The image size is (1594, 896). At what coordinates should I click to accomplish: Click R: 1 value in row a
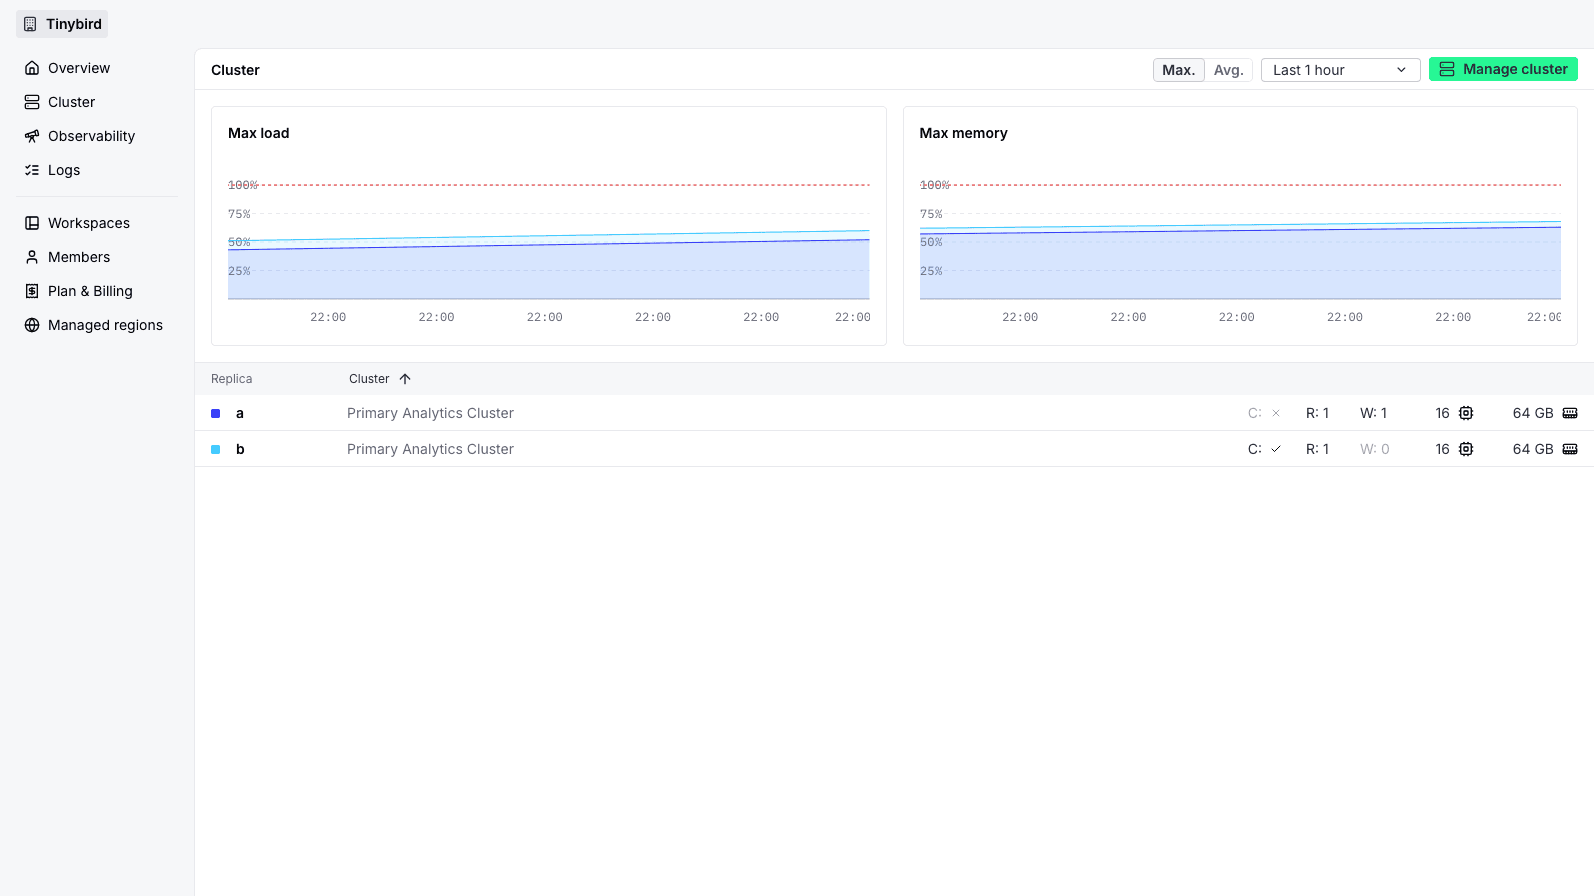pos(1317,413)
